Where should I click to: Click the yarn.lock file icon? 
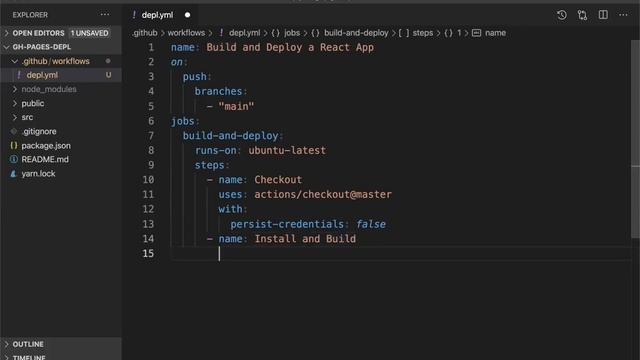pos(13,173)
